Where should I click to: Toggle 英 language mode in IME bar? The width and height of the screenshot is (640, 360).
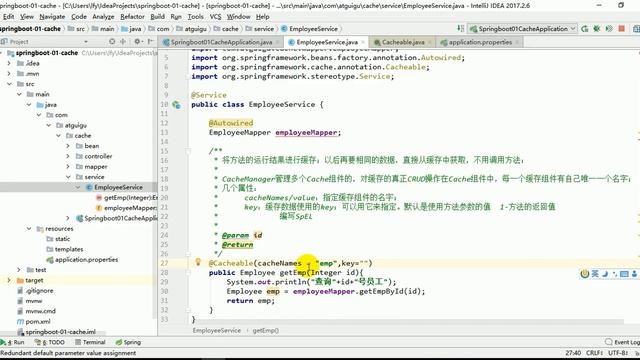coord(595,274)
